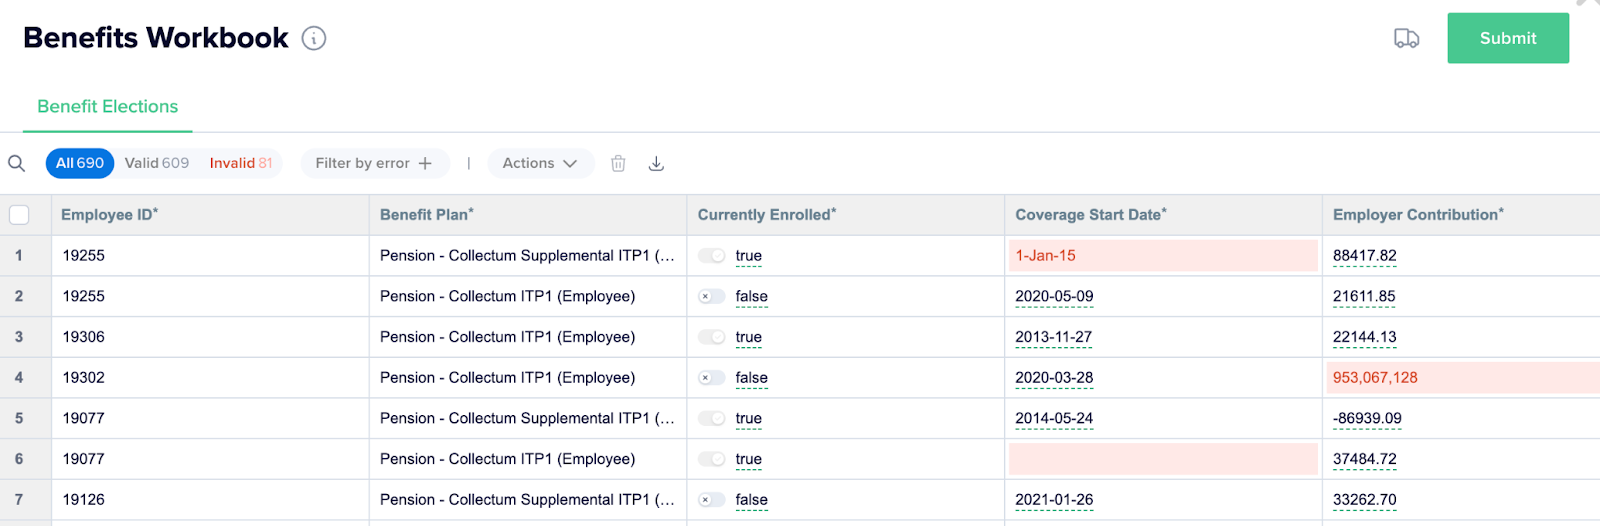Viewport: 1600px width, 526px height.
Task: Toggle Currently Enrolled switch in row 2
Action: [x=712, y=297]
